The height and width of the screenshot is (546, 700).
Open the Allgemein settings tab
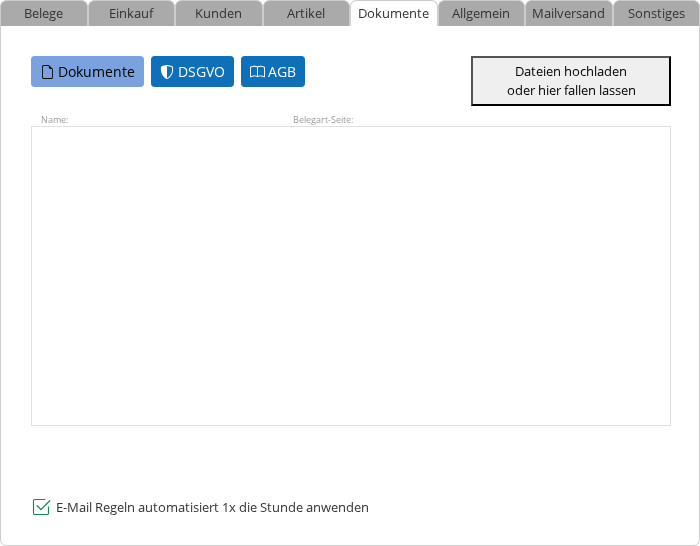pos(481,14)
